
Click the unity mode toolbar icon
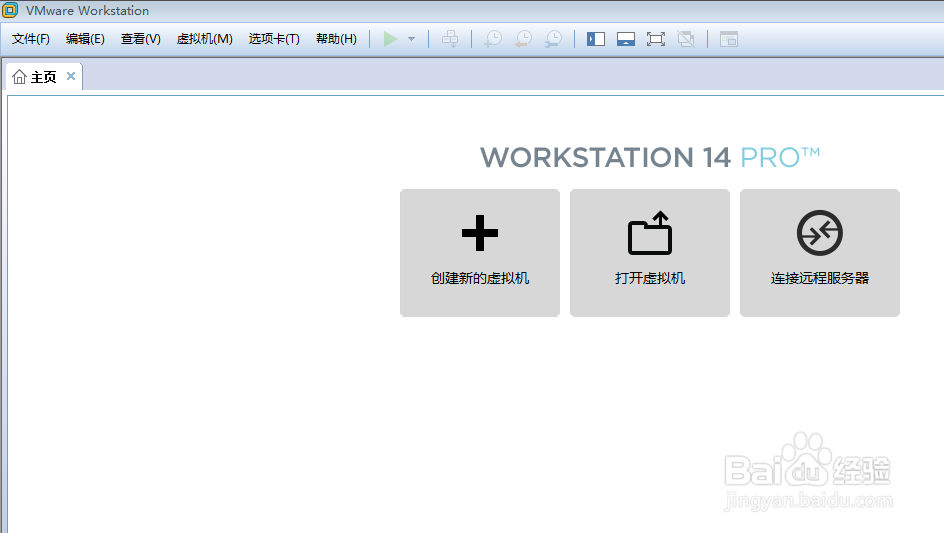coord(686,39)
